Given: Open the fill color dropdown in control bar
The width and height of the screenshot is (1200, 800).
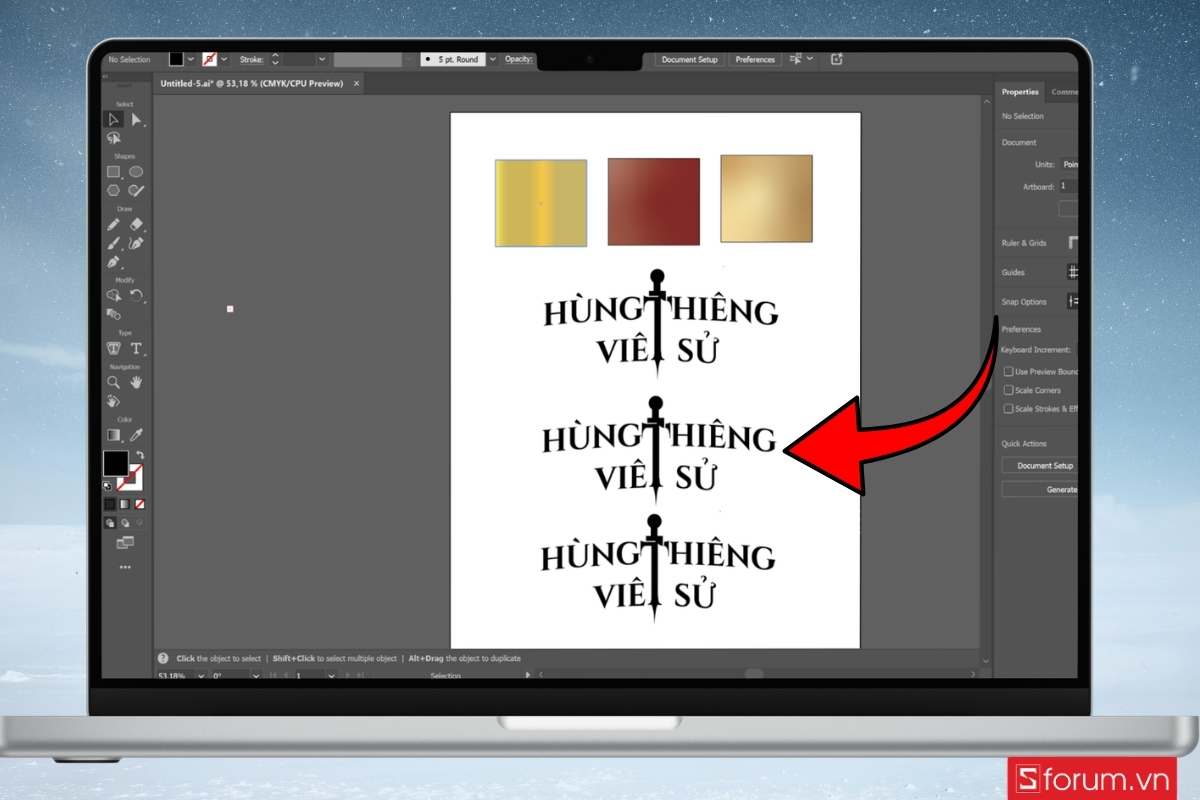Looking at the screenshot, I should pyautogui.click(x=192, y=60).
